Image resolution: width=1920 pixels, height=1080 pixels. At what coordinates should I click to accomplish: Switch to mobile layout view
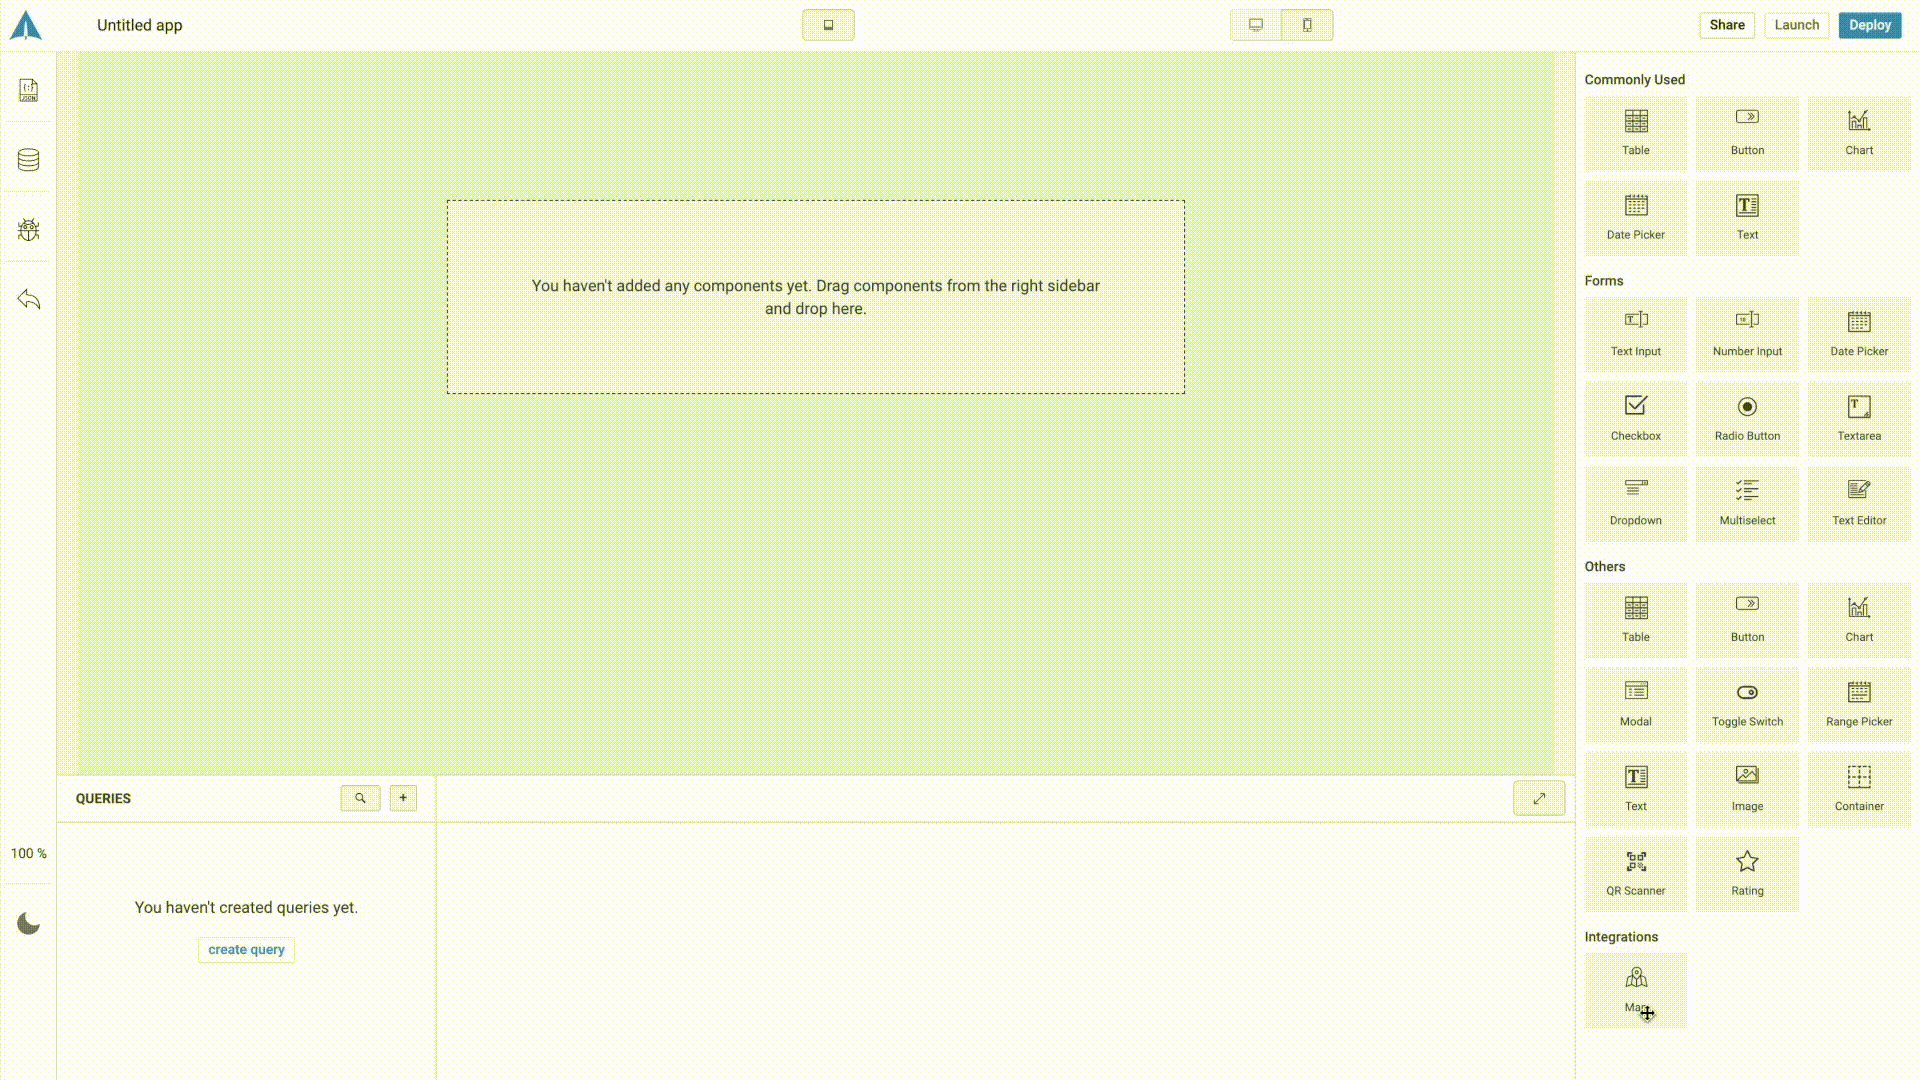[x=1307, y=25]
